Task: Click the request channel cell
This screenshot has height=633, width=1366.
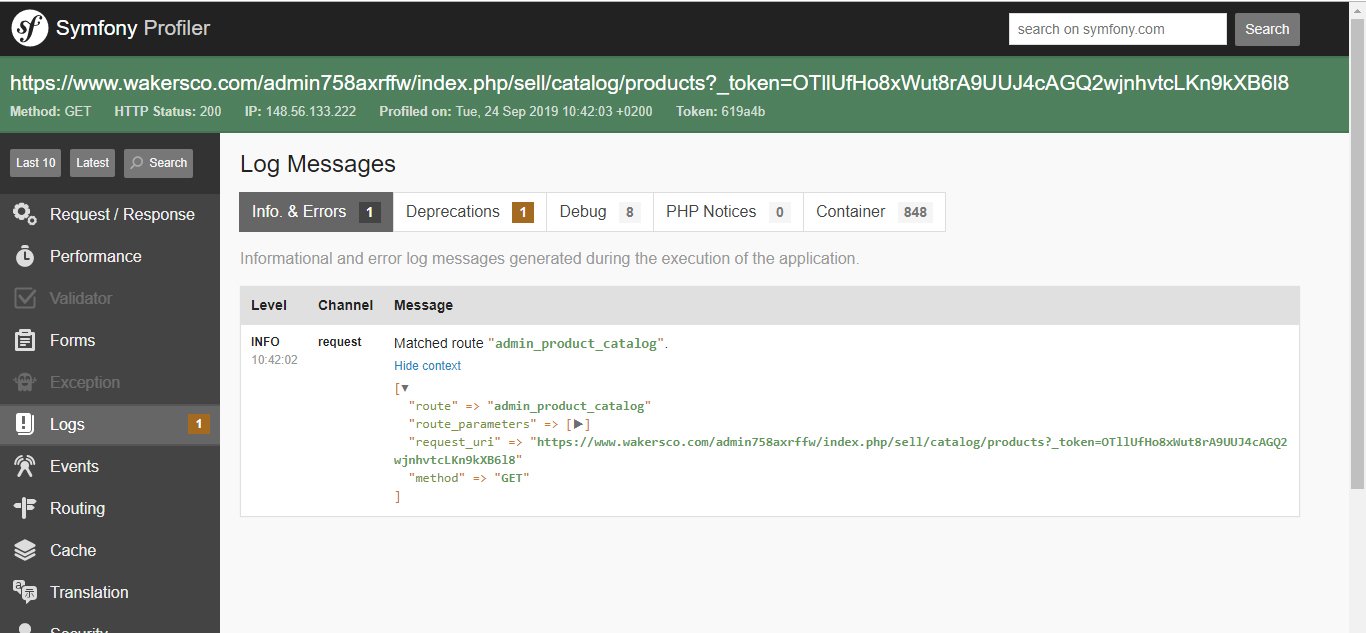Action: (x=339, y=342)
